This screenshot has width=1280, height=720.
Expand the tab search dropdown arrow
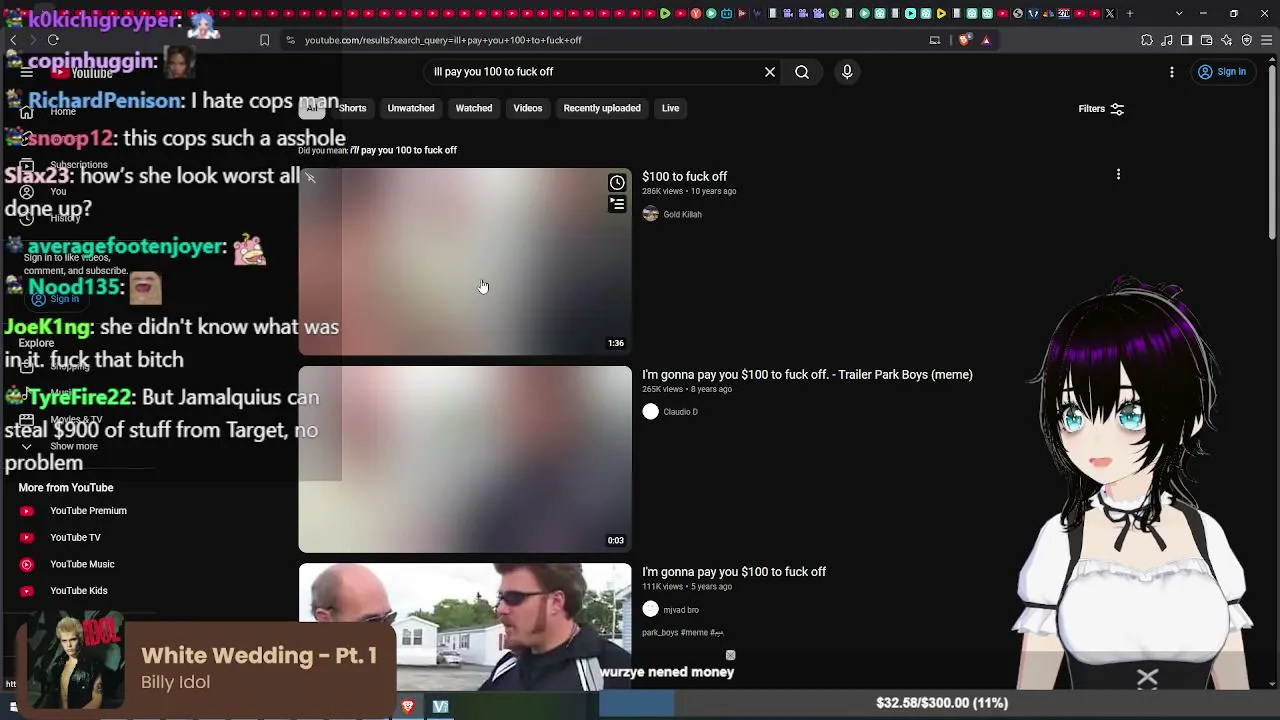tap(1179, 14)
